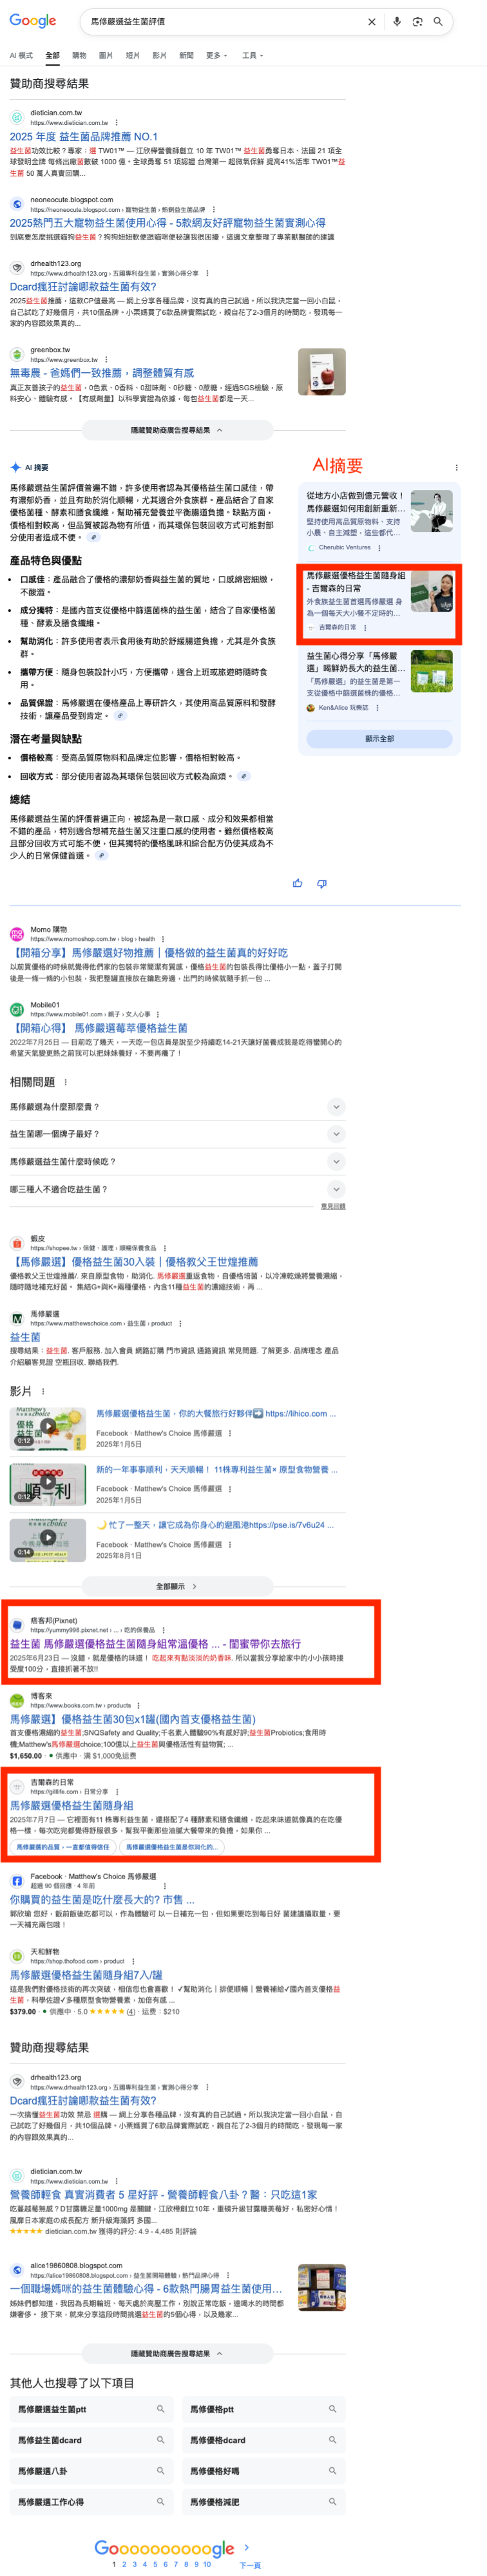Open AI summary three-dot options menu
This screenshot has height=2576, width=487.
pyautogui.click(x=456, y=467)
